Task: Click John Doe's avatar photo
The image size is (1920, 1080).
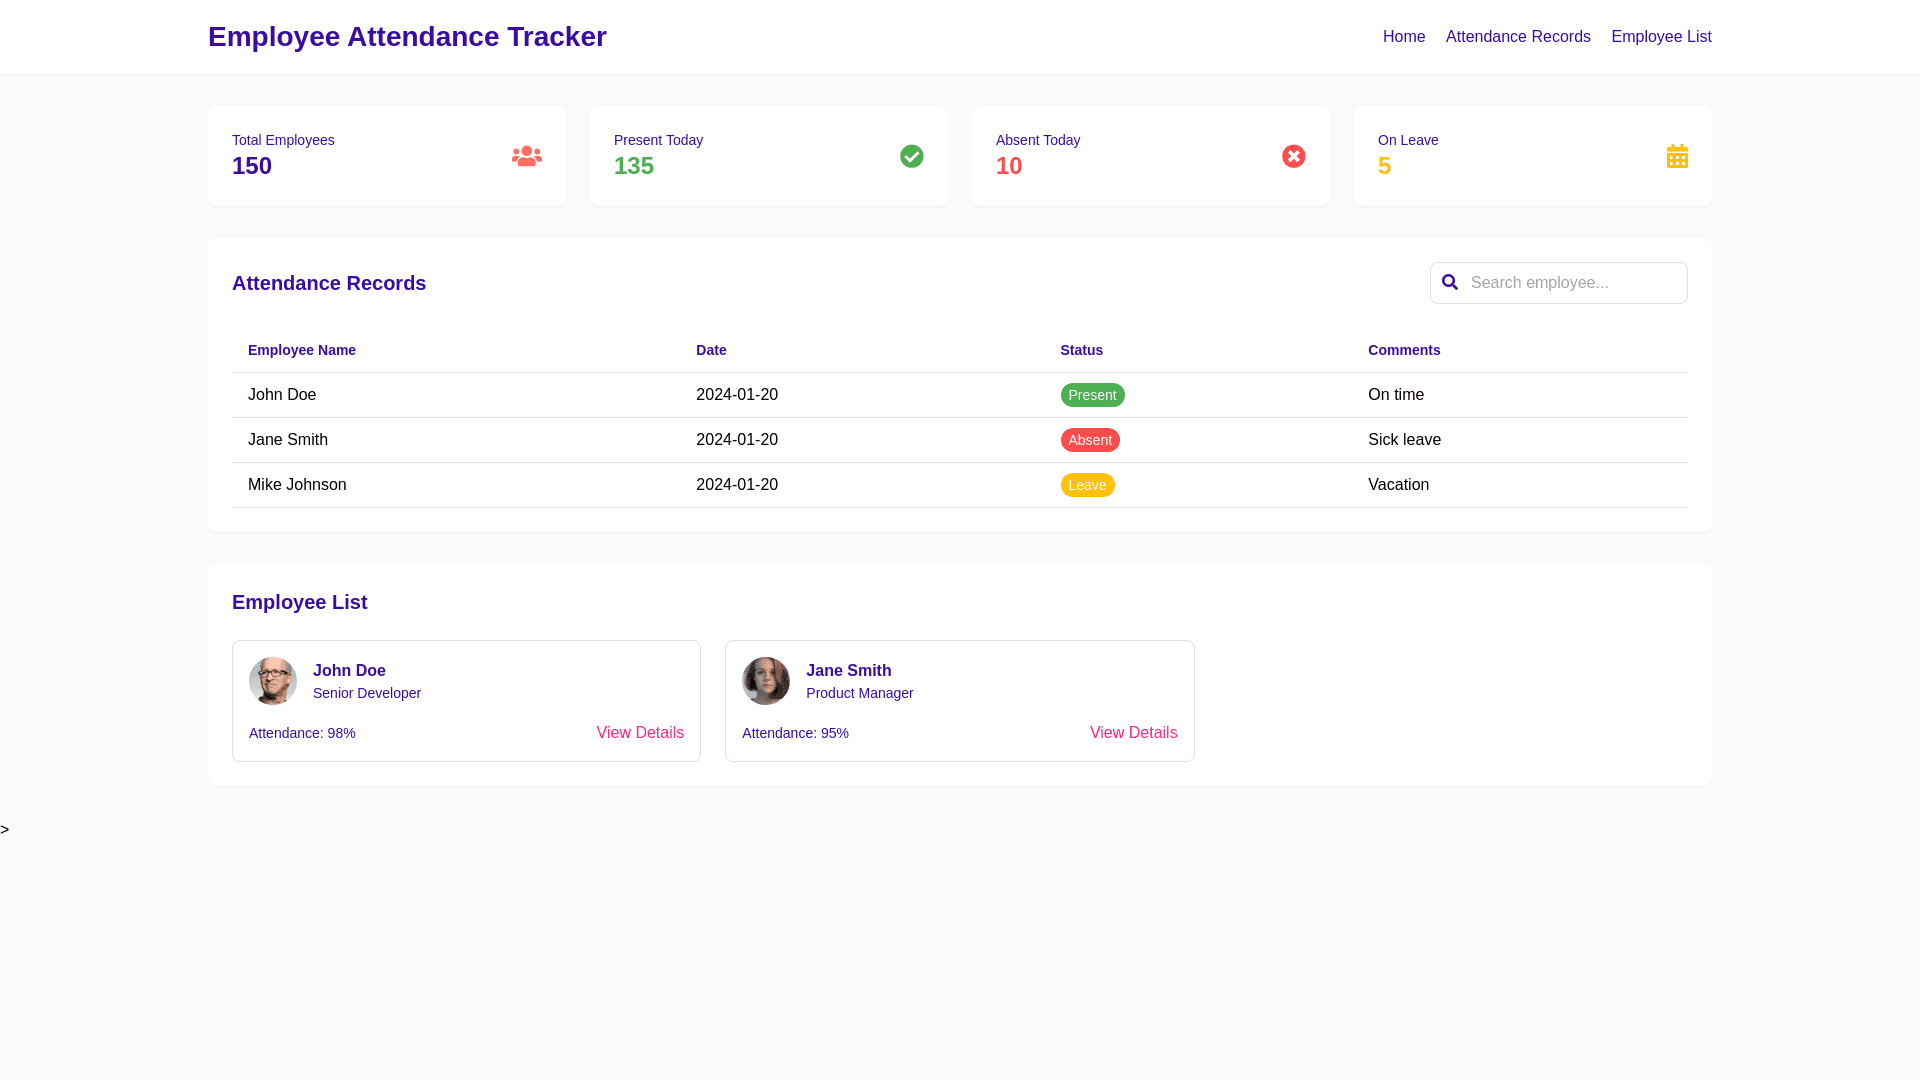Action: click(273, 681)
